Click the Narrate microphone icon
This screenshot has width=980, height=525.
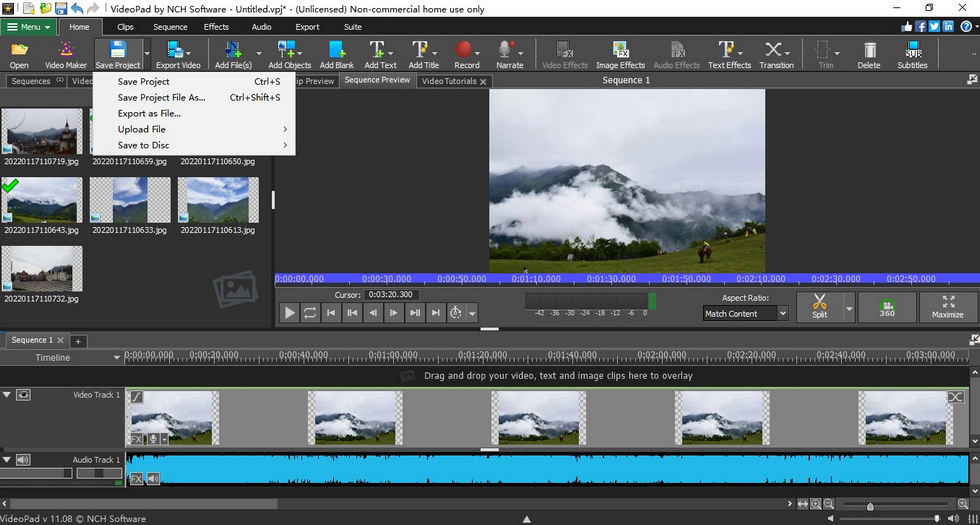[x=505, y=50]
